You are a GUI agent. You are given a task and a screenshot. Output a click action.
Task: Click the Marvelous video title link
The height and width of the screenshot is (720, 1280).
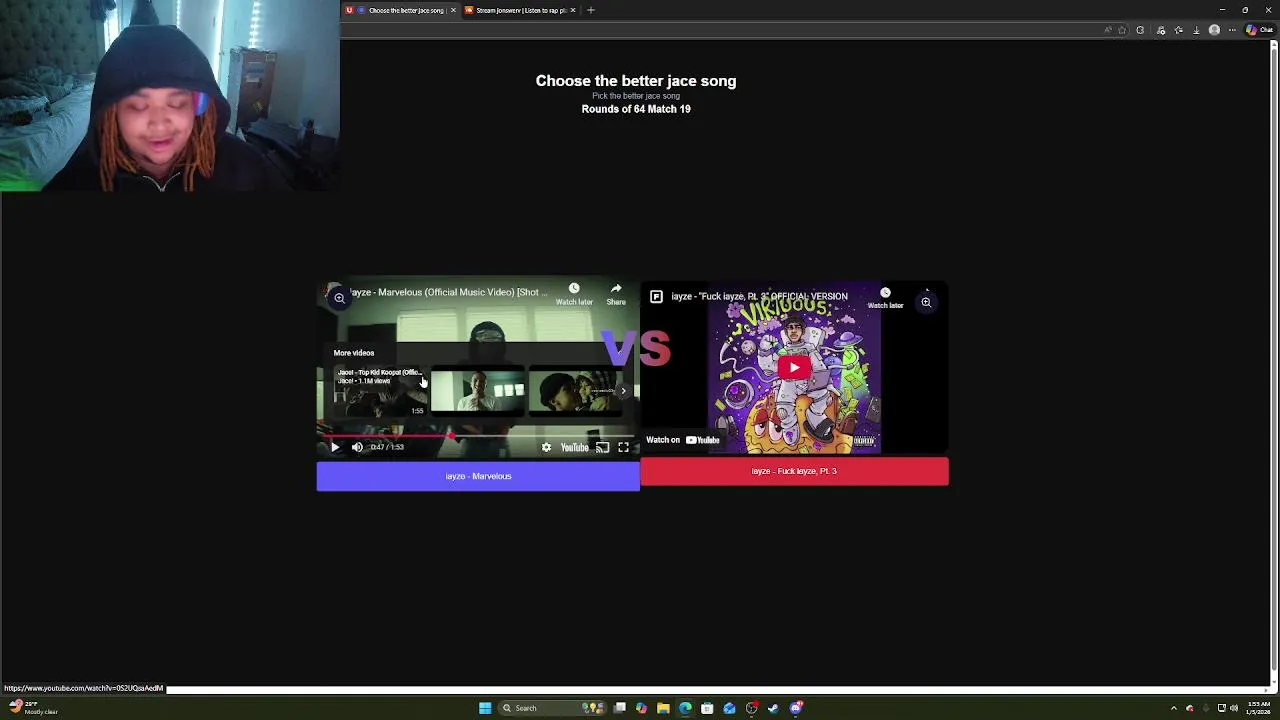point(448,292)
